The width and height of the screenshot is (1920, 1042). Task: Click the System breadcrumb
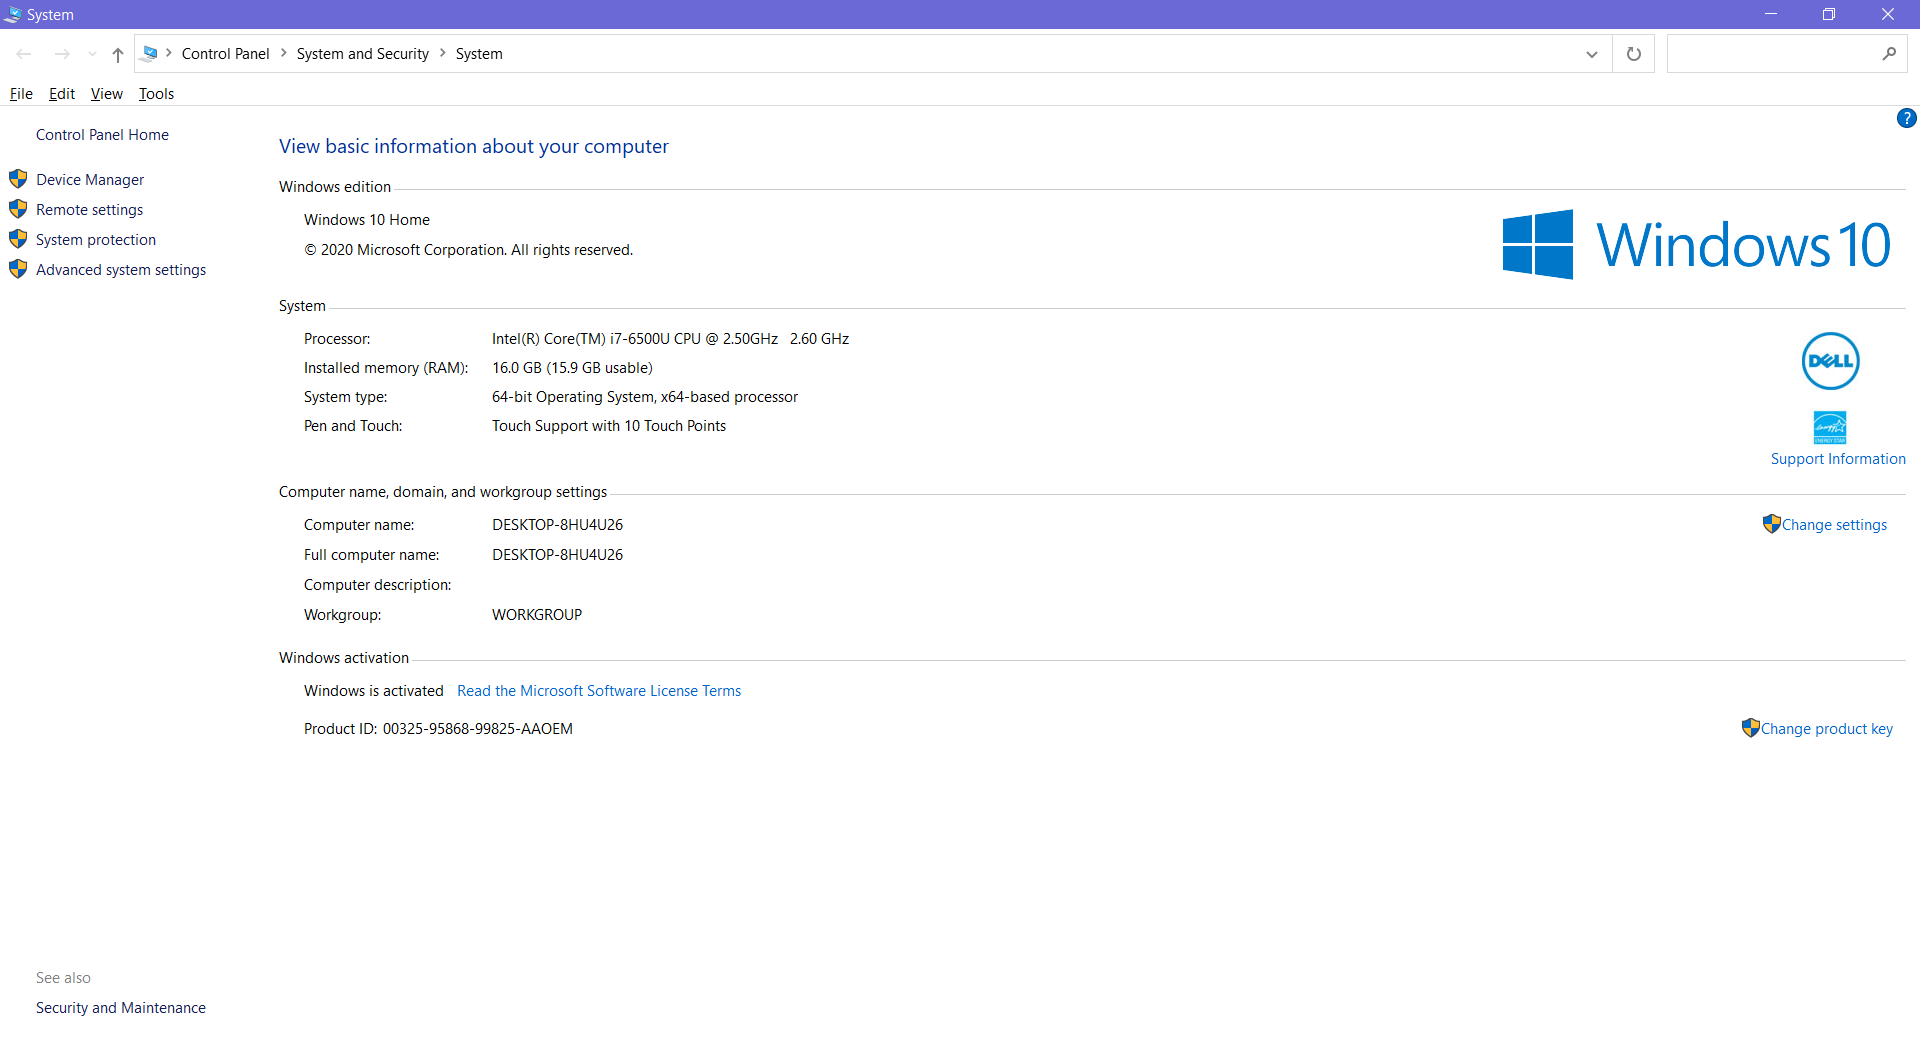click(x=479, y=54)
